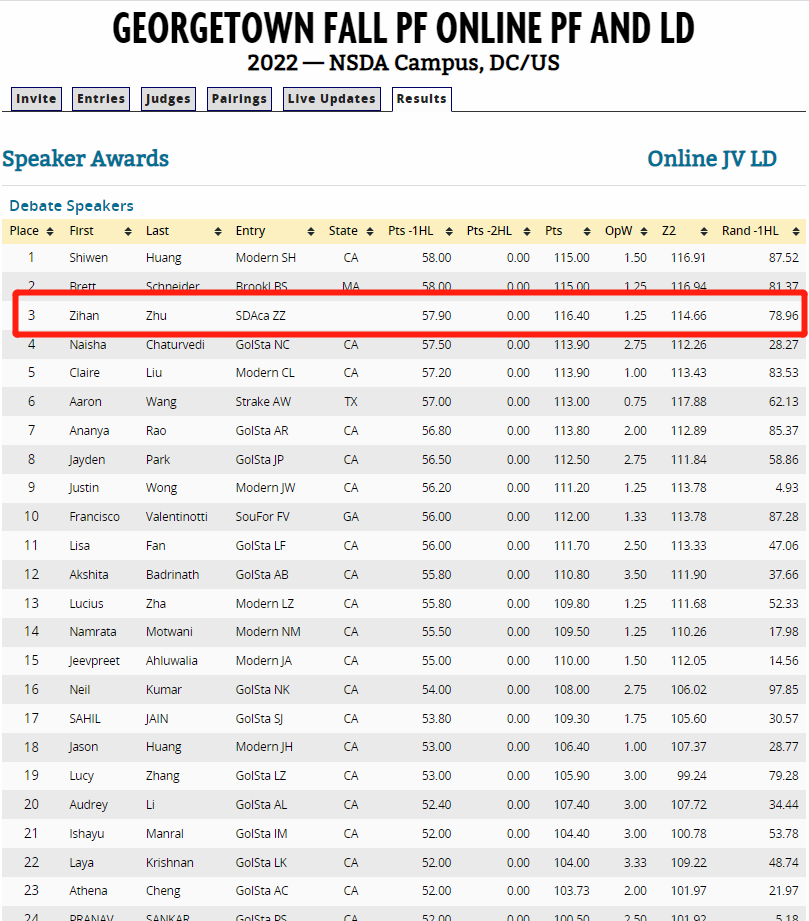This screenshot has height=921, width=809.
Task: Sort by Z2 column arrows
Action: pyautogui.click(x=702, y=231)
